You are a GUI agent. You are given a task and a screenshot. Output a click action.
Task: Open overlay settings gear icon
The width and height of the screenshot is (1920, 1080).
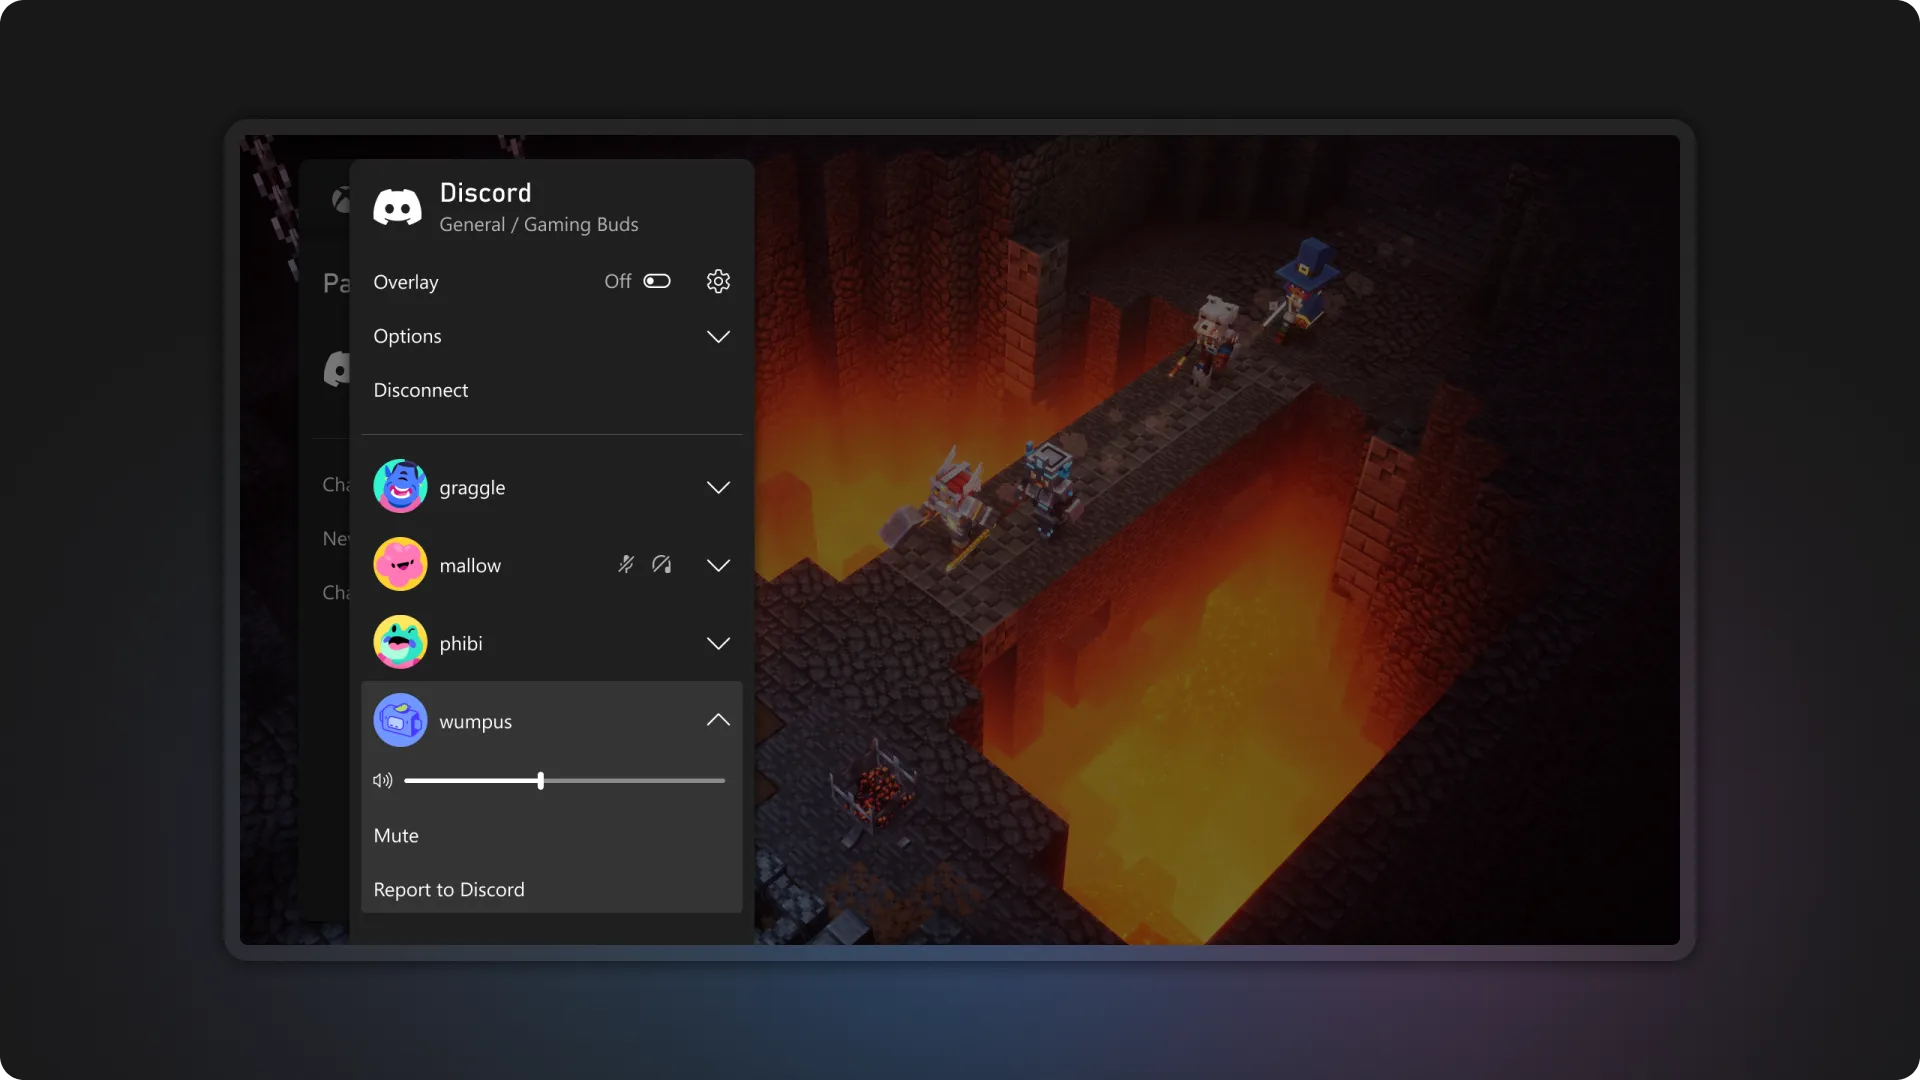718,281
